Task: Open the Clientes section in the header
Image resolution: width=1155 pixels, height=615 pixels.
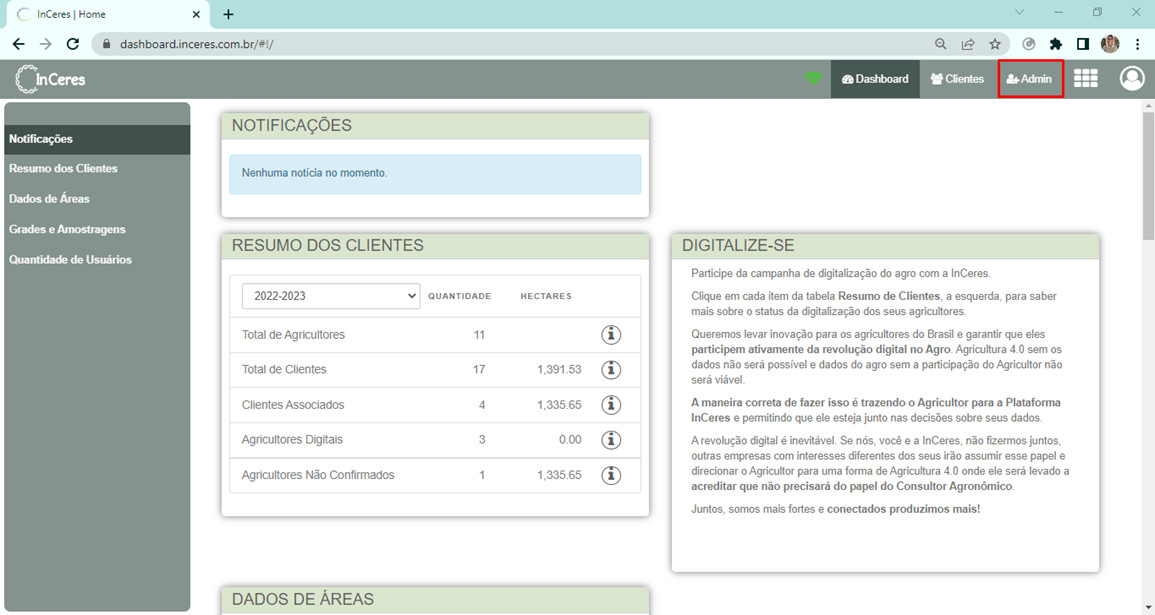Action: coord(958,79)
